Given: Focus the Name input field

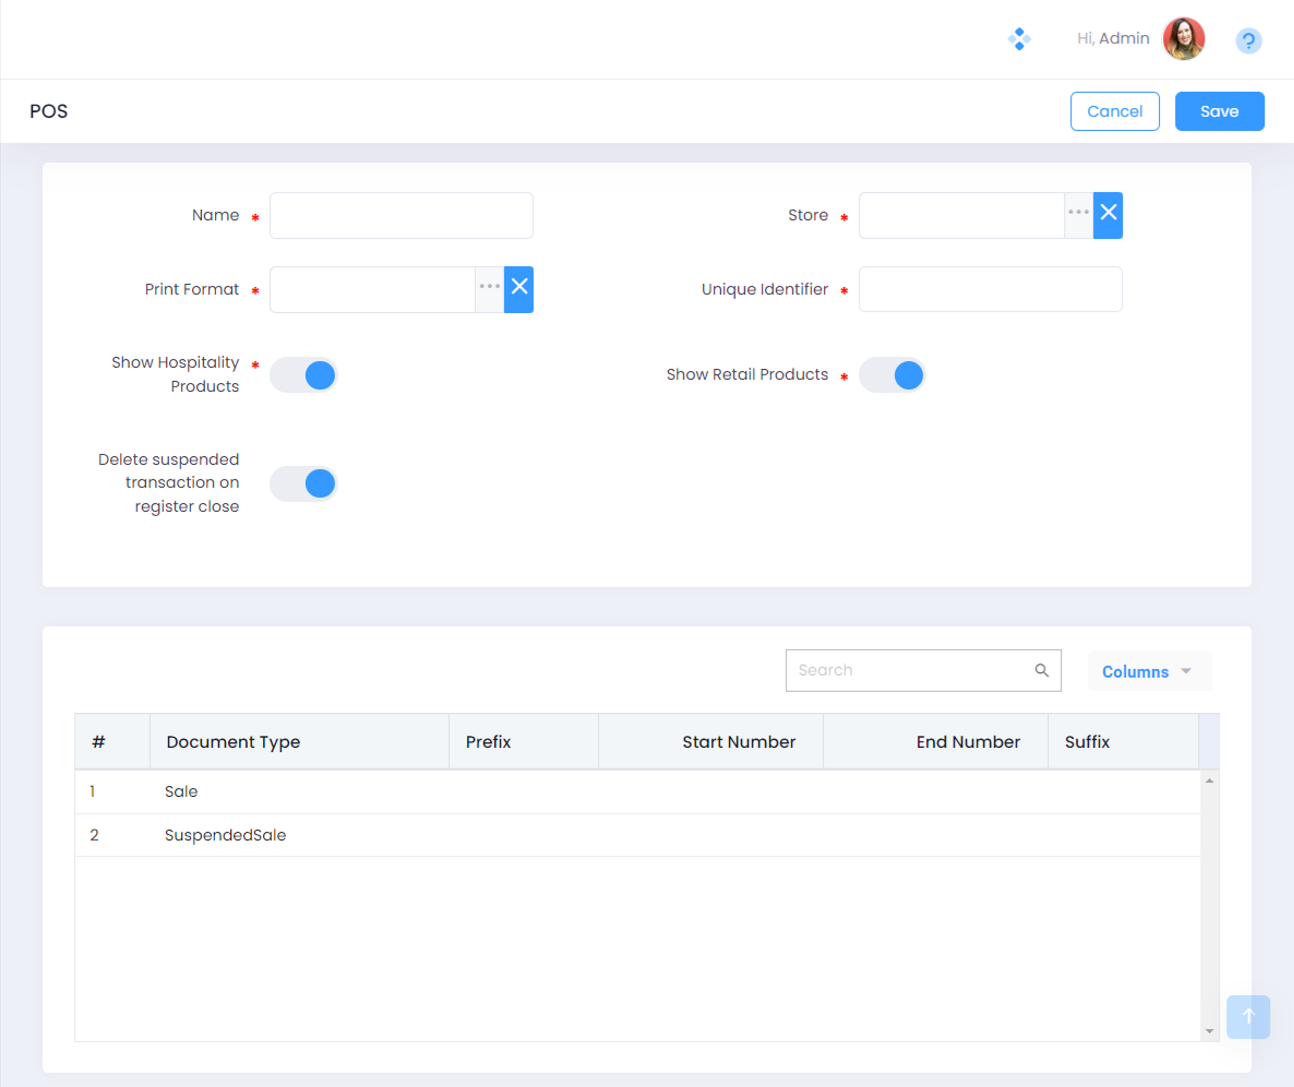Looking at the screenshot, I should (x=401, y=215).
